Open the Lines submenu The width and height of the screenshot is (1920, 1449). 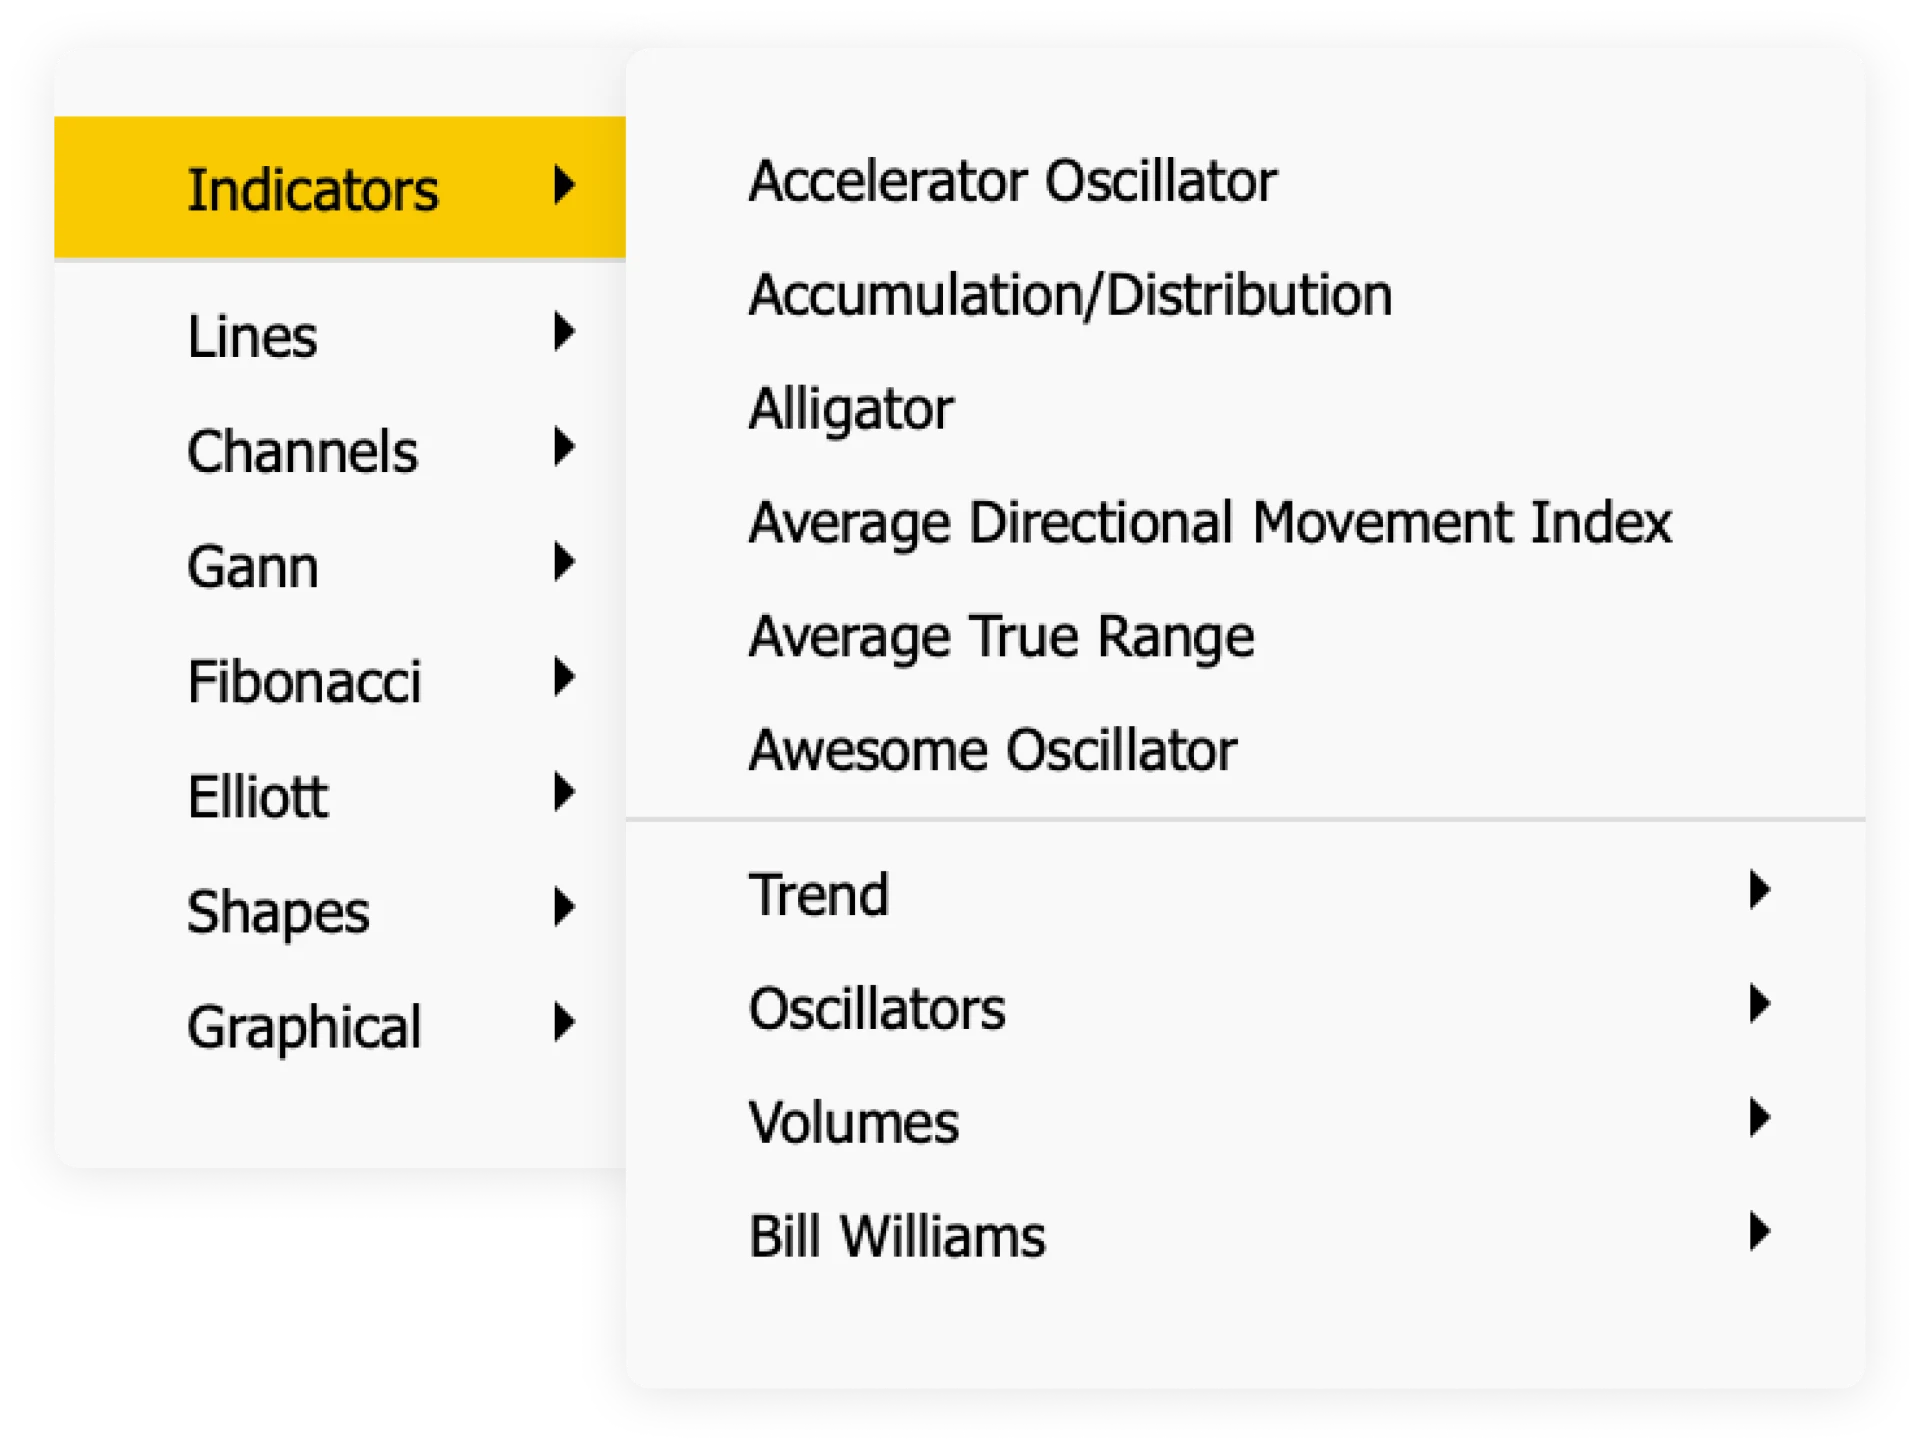(x=252, y=336)
